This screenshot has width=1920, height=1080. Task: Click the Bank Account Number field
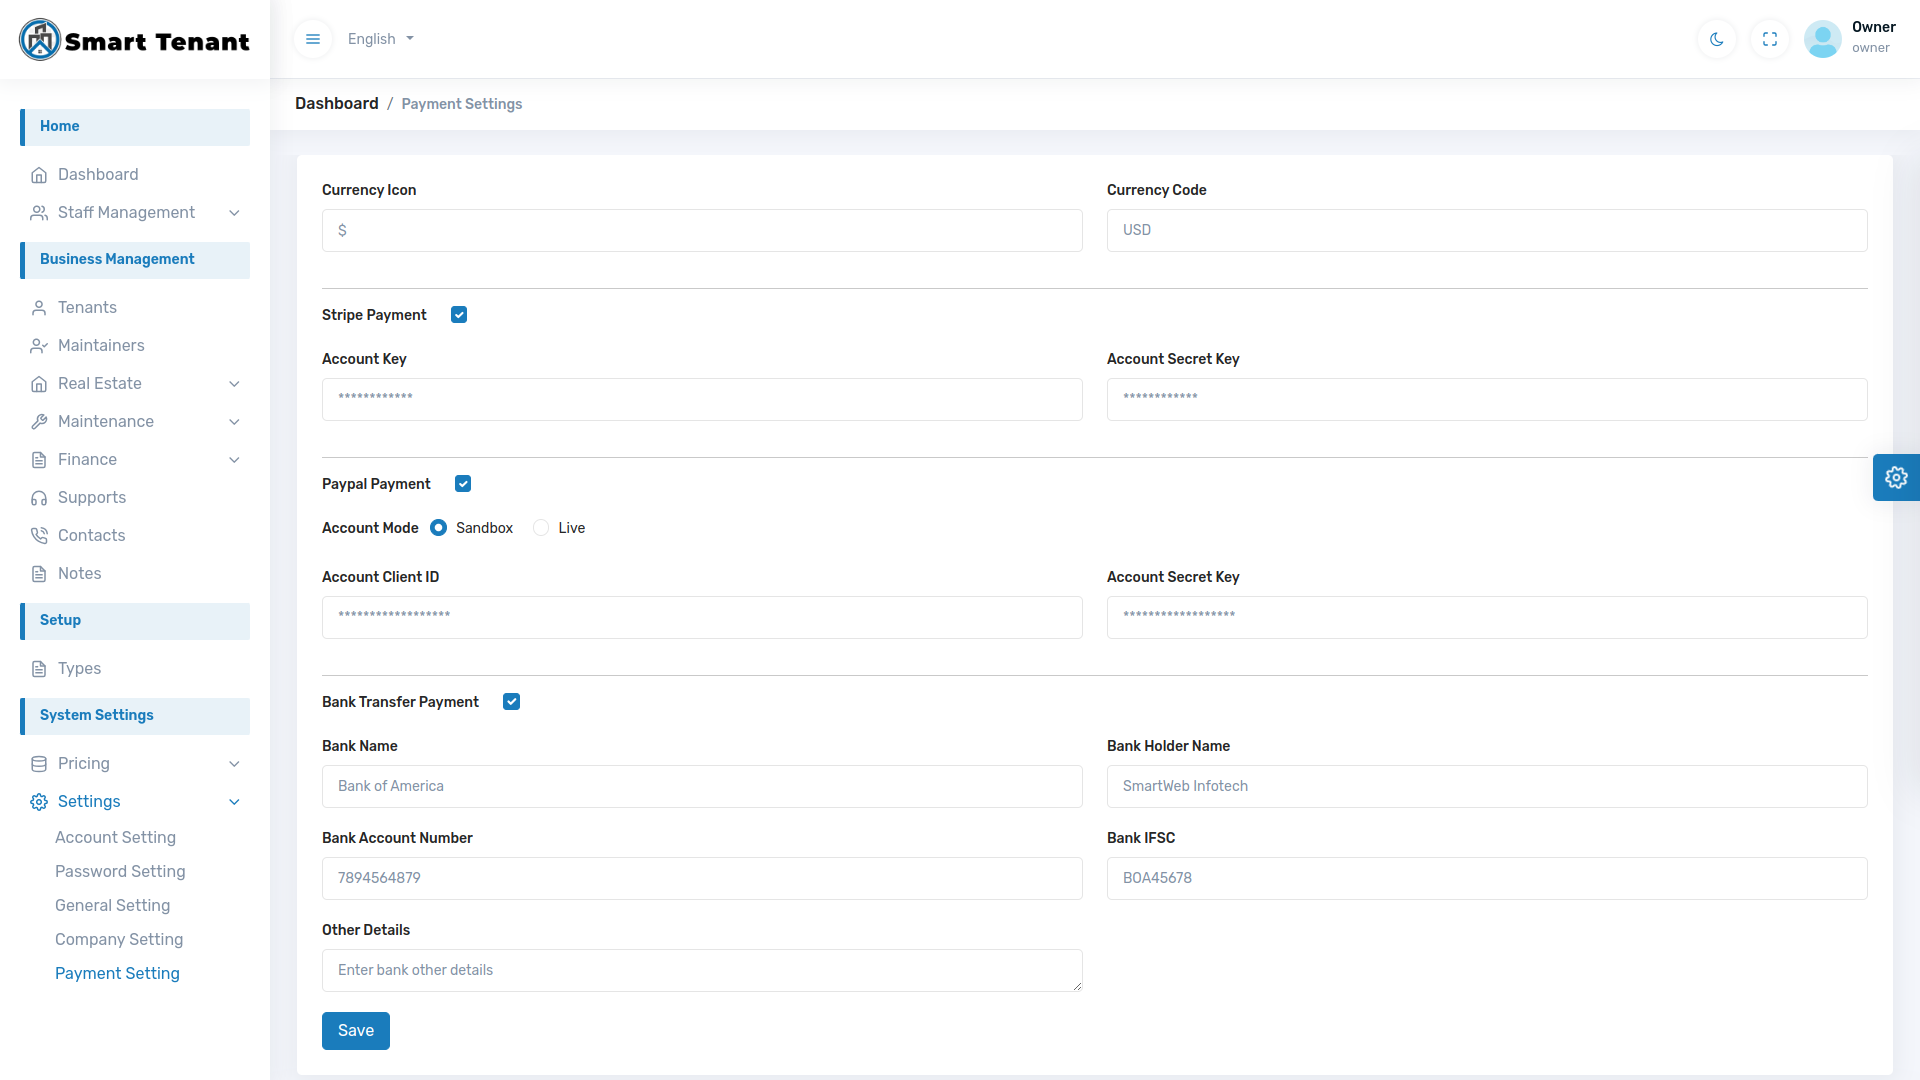pyautogui.click(x=702, y=878)
